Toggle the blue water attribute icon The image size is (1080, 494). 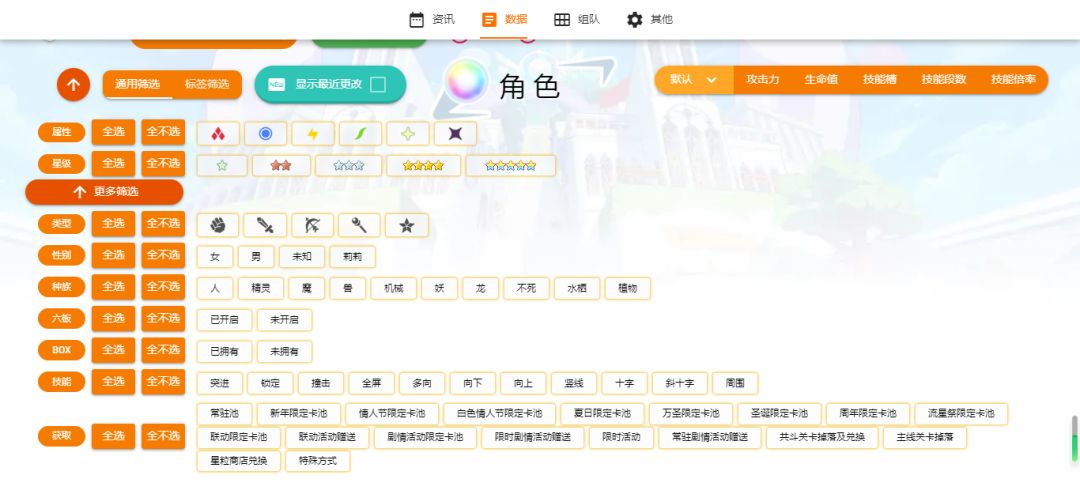265,134
